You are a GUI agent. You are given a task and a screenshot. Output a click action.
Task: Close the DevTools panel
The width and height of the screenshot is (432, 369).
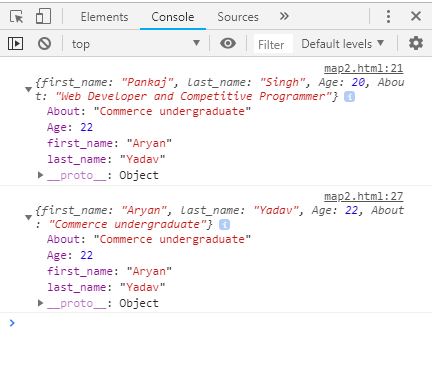(416, 16)
